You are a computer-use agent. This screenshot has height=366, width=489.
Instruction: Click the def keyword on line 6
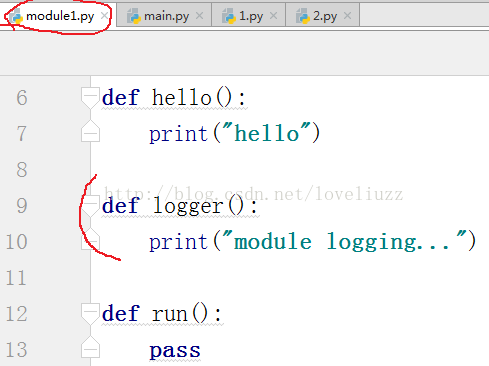tap(120, 98)
